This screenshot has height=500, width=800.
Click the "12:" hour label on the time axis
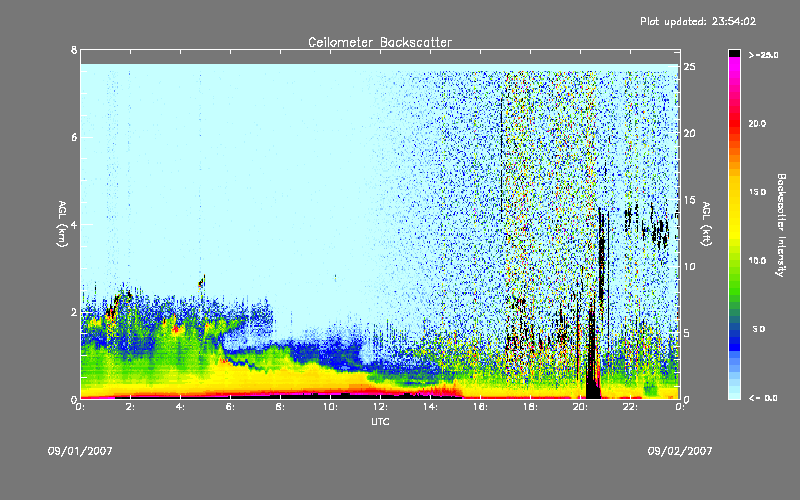tap(380, 407)
